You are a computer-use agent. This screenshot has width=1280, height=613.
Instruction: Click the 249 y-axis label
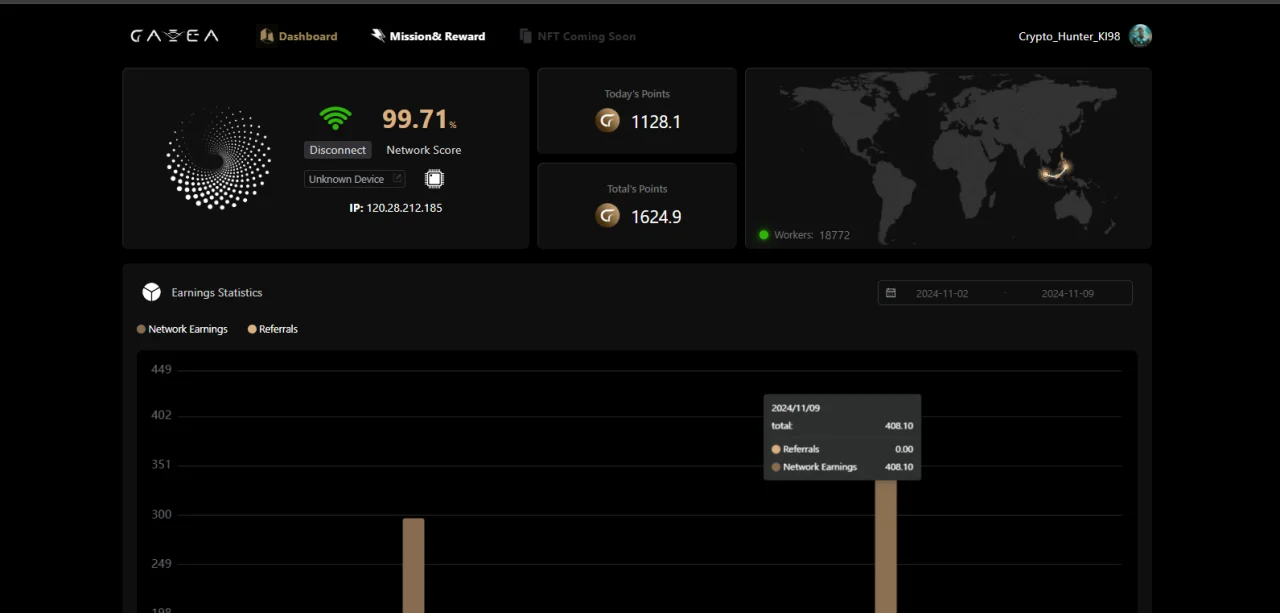coord(161,564)
